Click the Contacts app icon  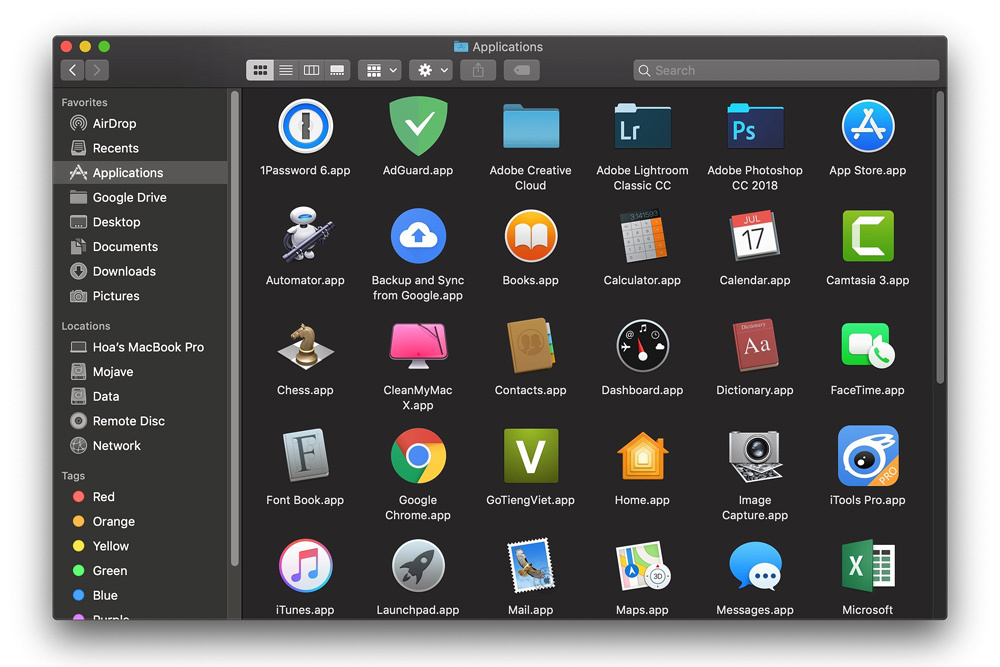click(531, 346)
